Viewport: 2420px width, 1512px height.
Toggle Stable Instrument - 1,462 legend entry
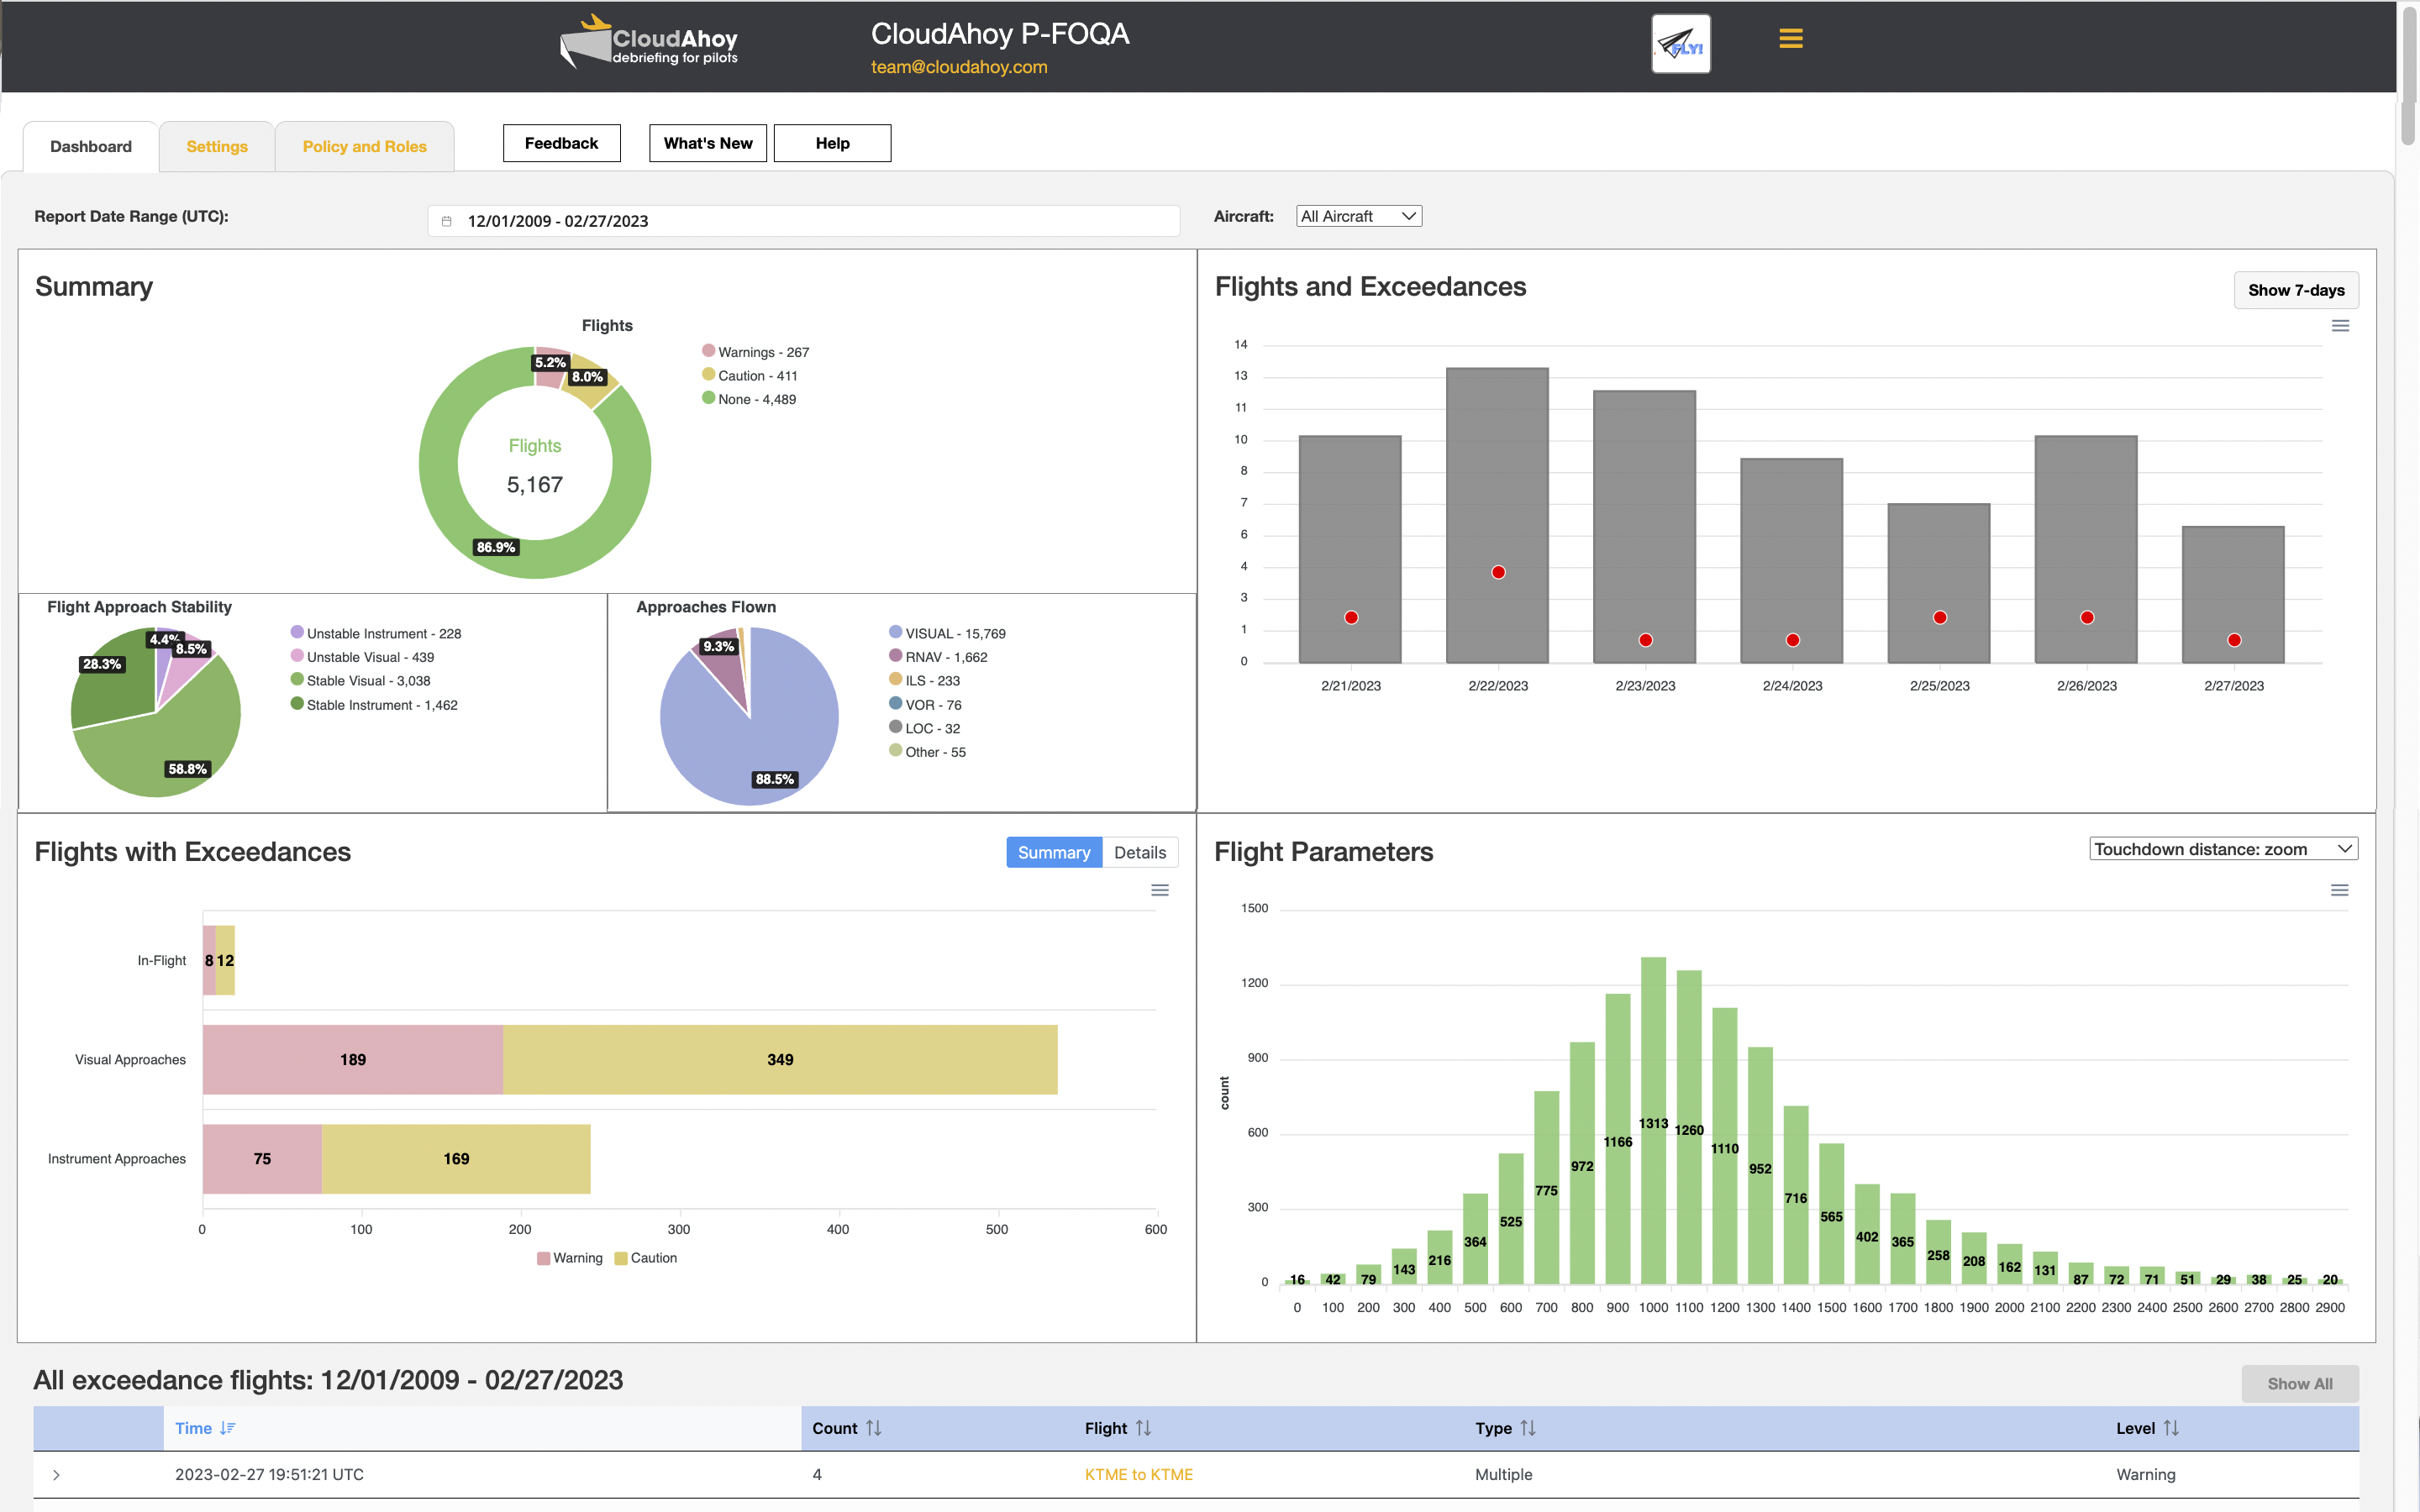[x=374, y=705]
